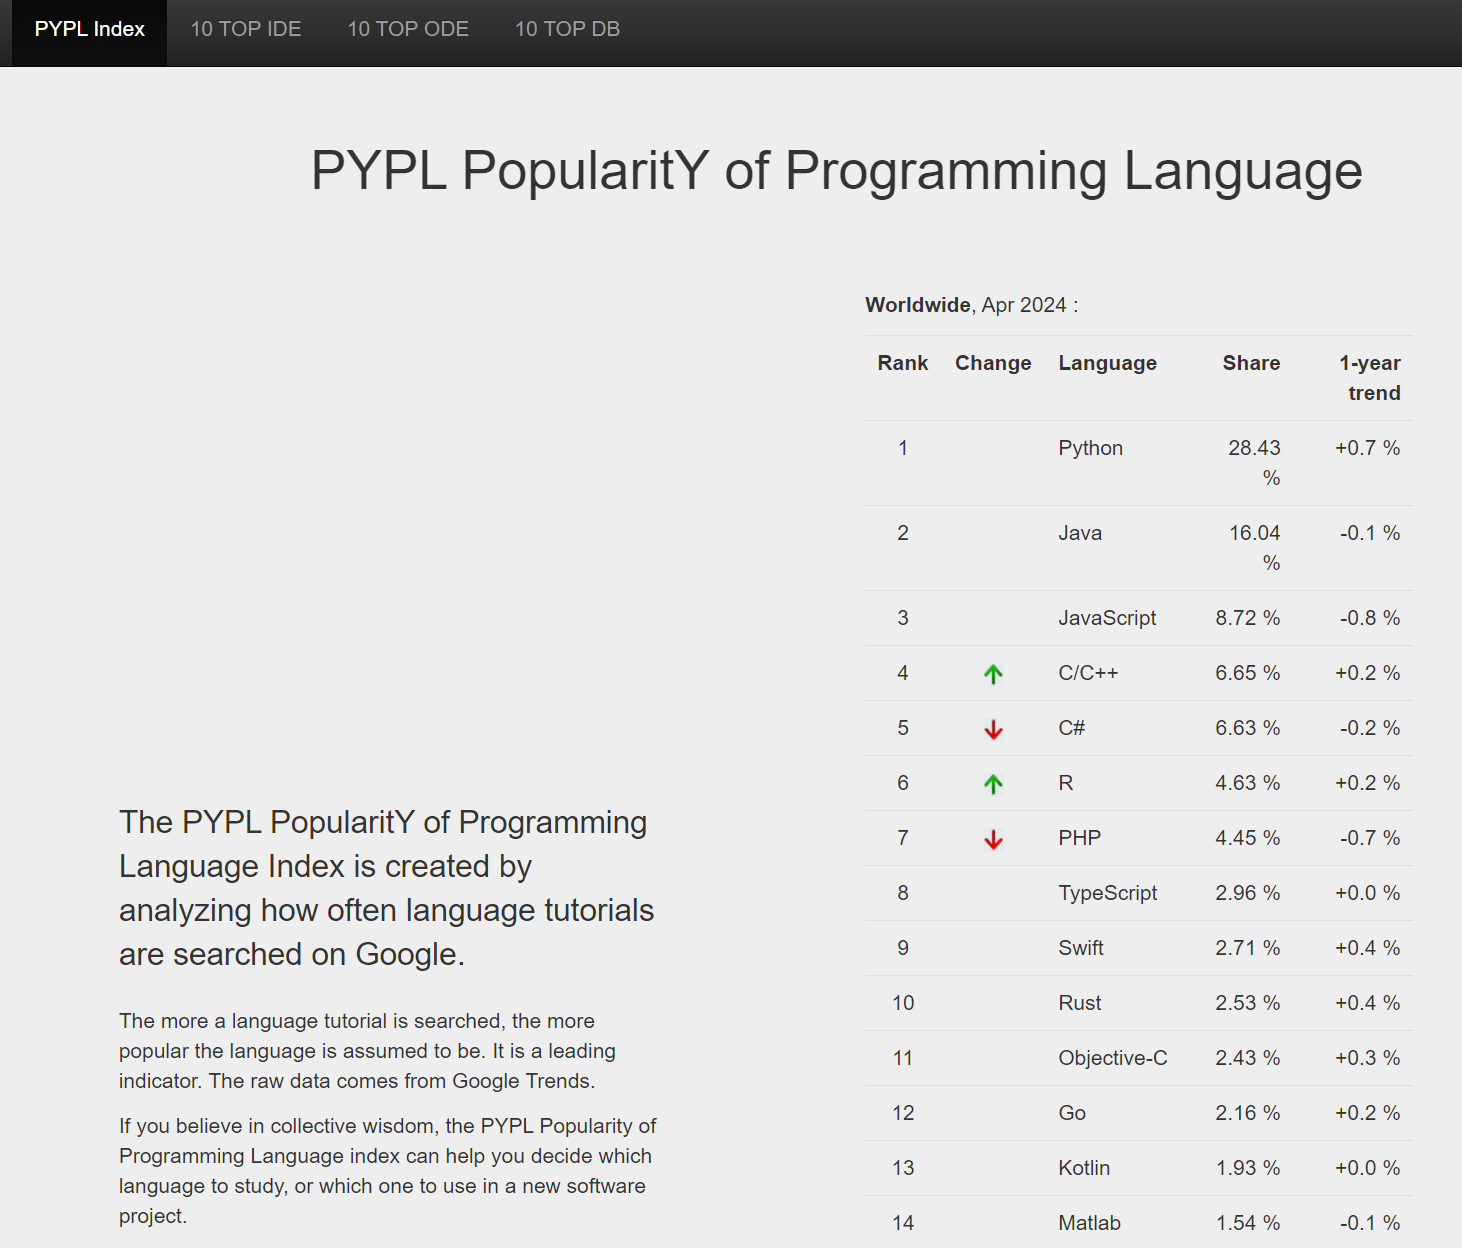Click the Worldwide label above the table
The height and width of the screenshot is (1248, 1462).
pyautogui.click(x=917, y=305)
